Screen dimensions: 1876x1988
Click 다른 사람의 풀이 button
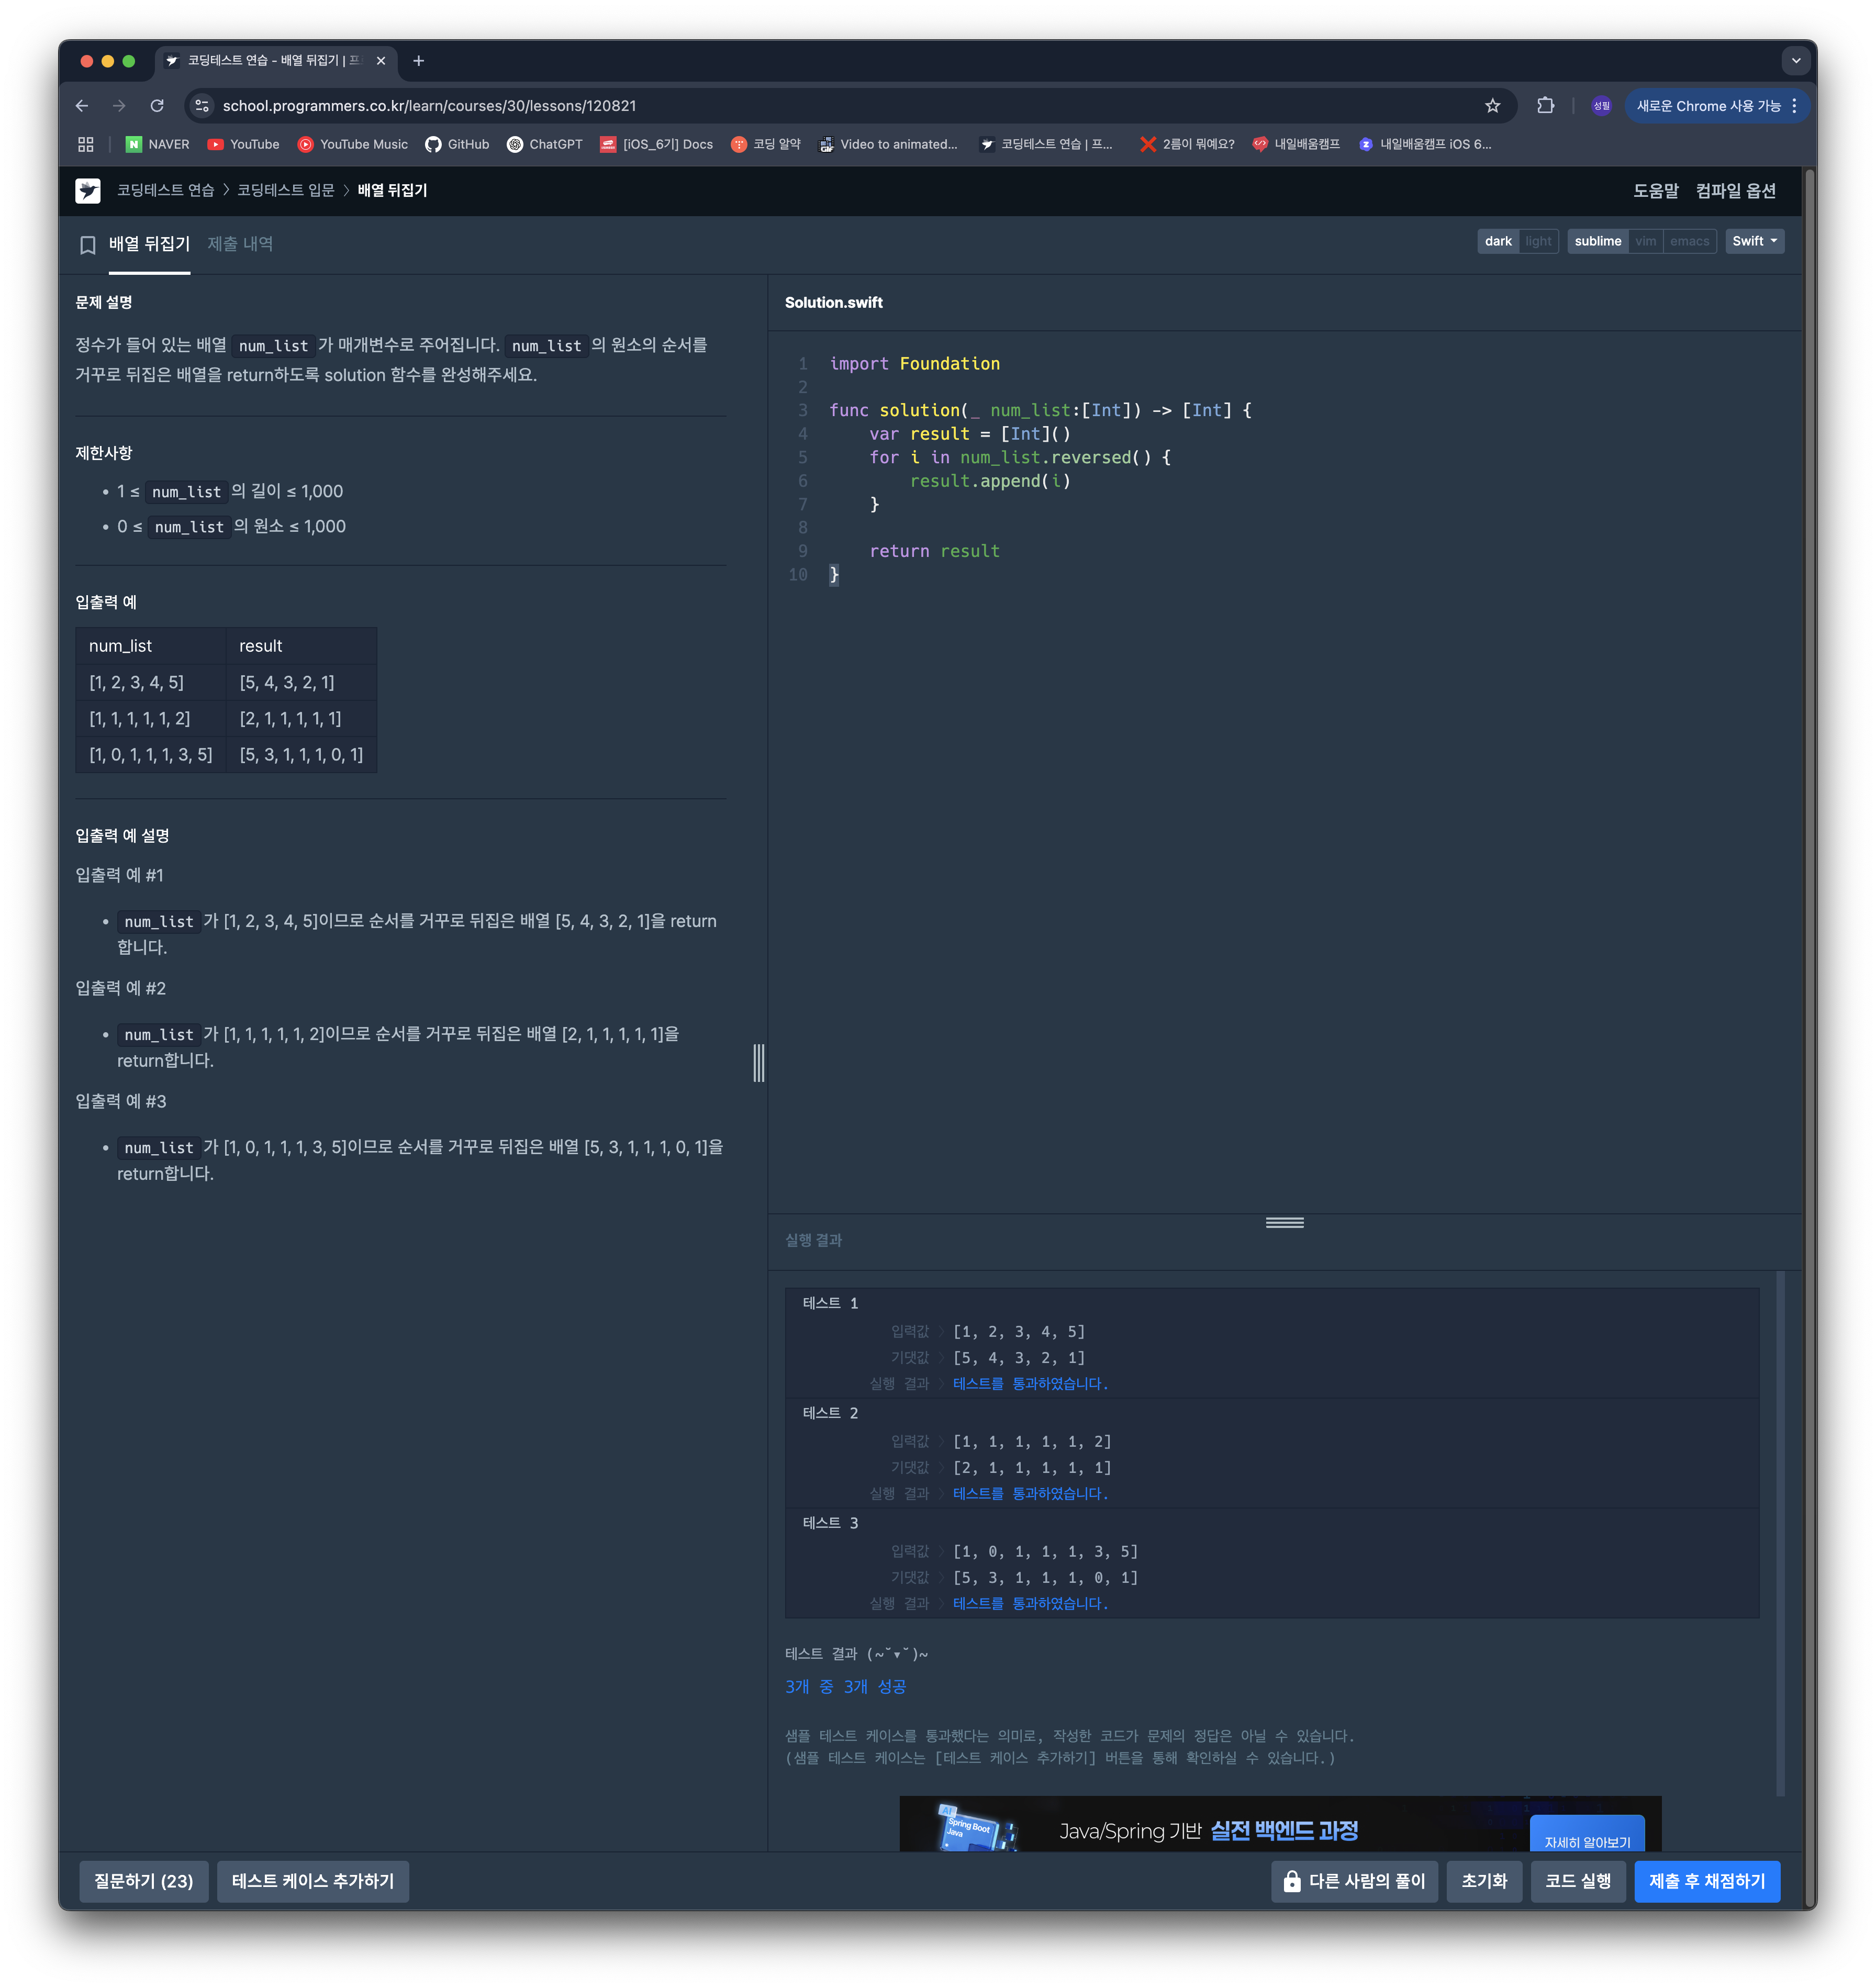(1355, 1881)
